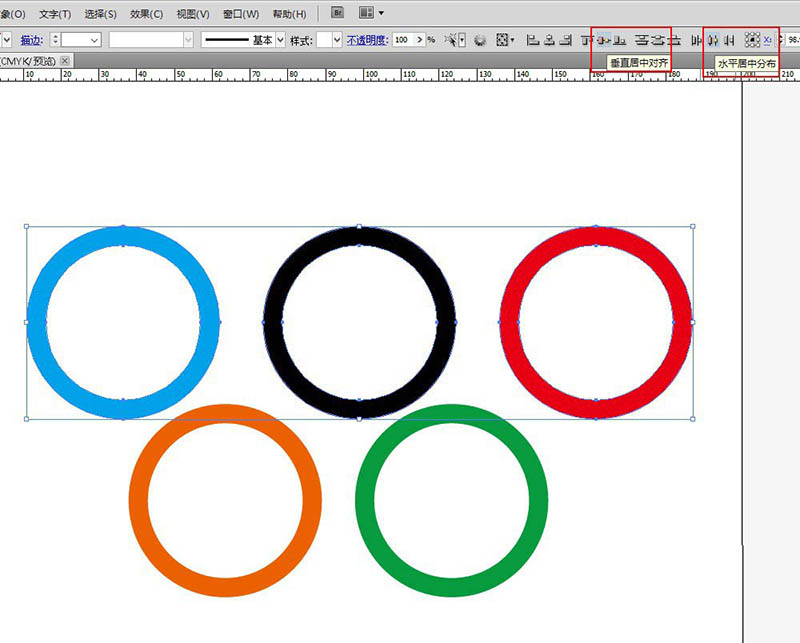Click the Vertical Align Top icon
Viewport: 800px width, 643px height.
click(585, 40)
